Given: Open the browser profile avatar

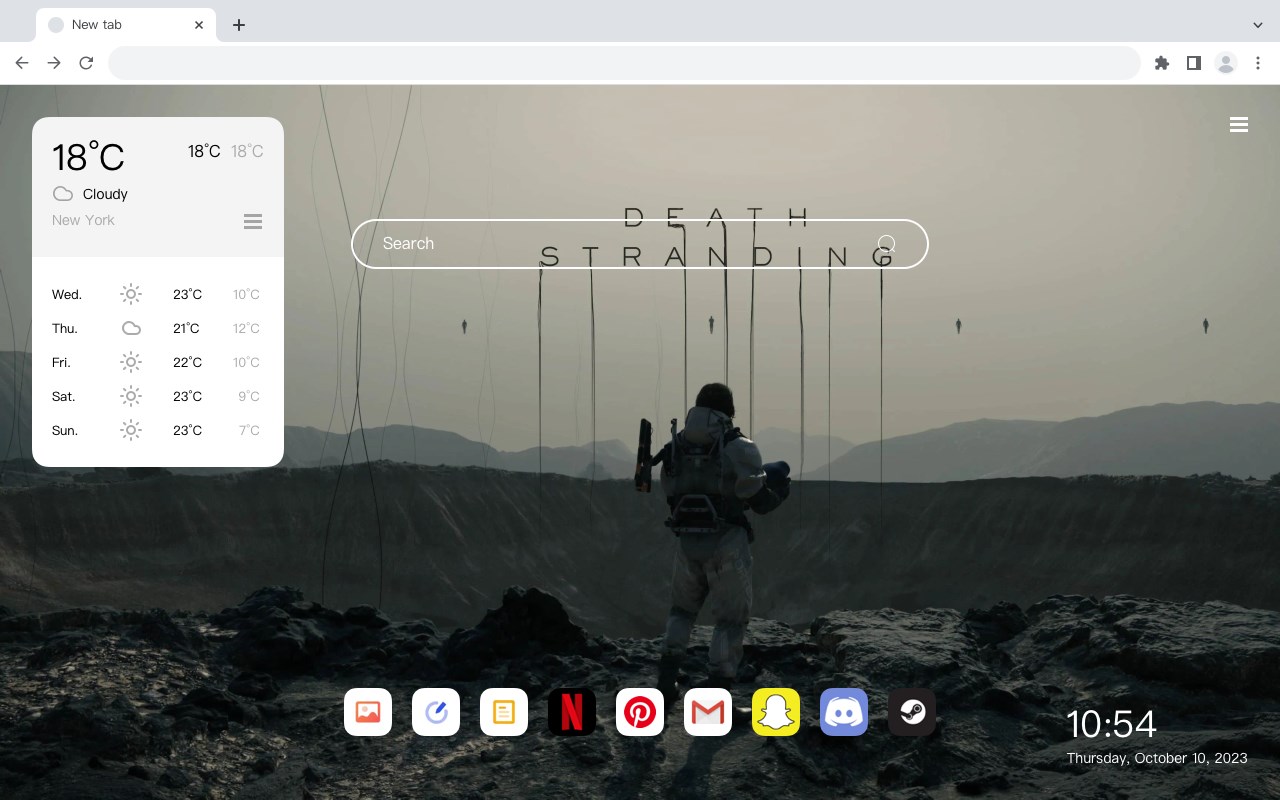Looking at the screenshot, I should click(x=1226, y=63).
